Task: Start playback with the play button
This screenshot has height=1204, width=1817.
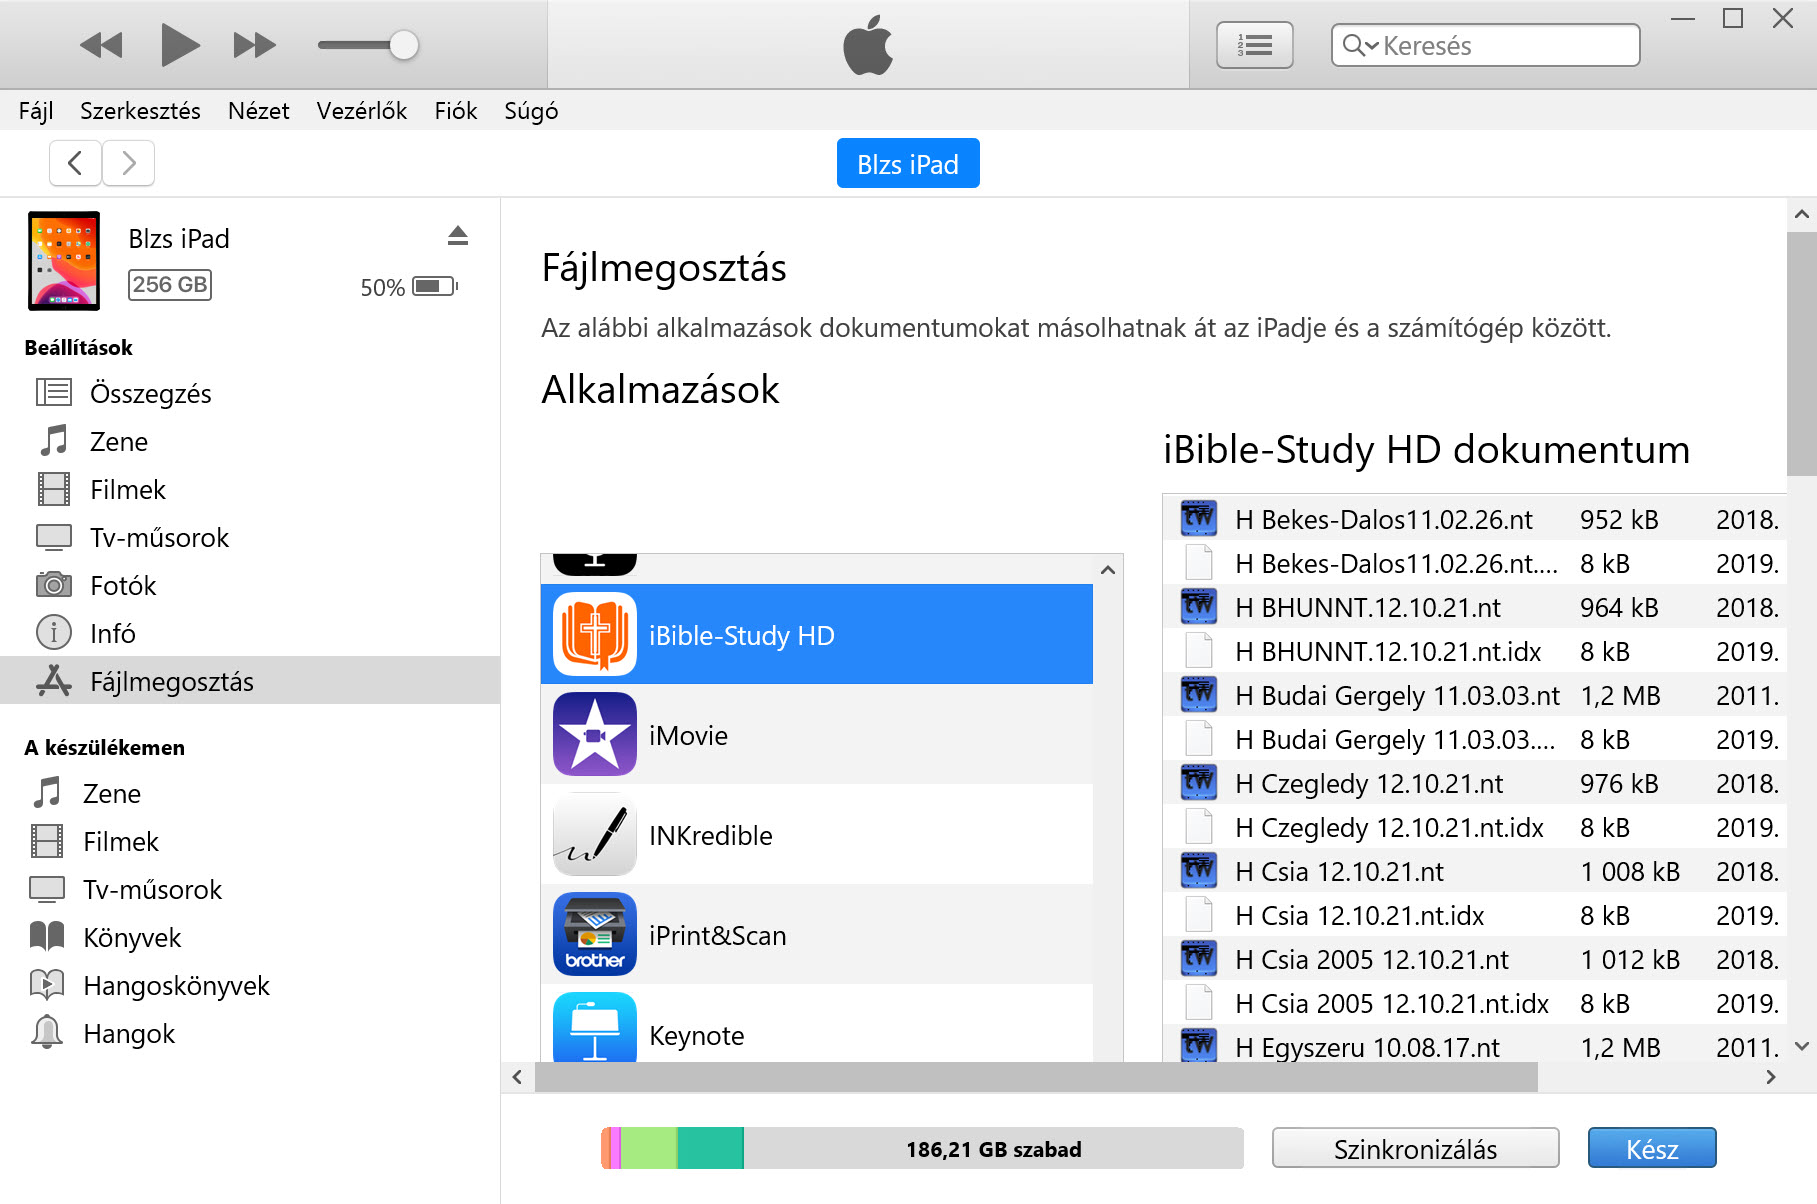Action: point(180,45)
